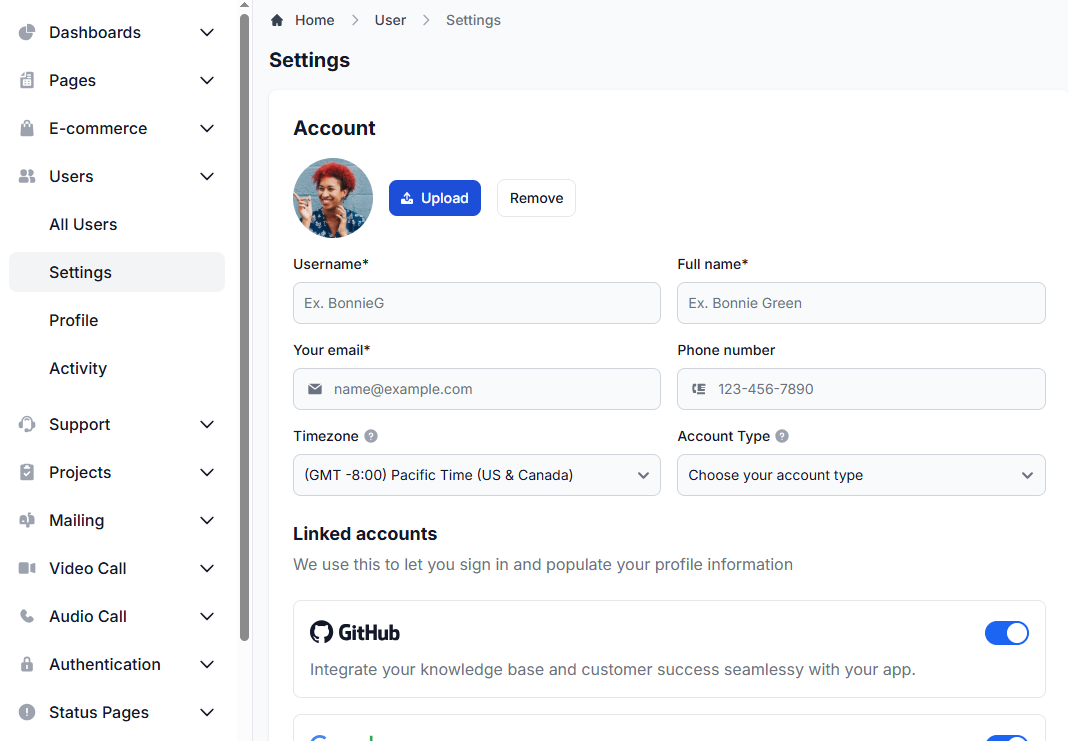Toggle the GitHub linked account switch off
The height and width of the screenshot is (741, 1068).
[1007, 633]
